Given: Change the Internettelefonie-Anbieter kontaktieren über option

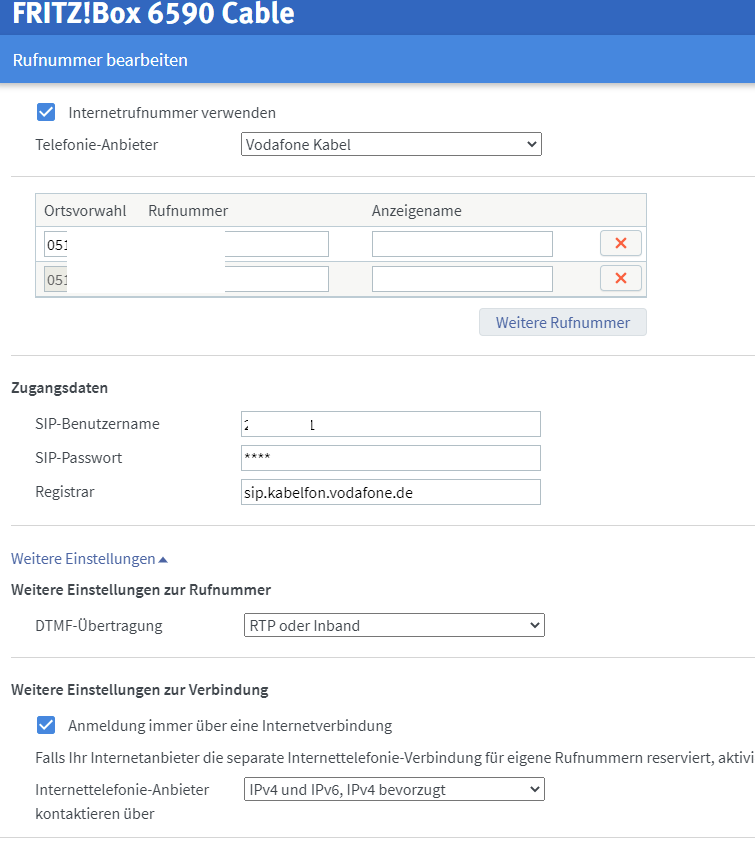Looking at the screenshot, I should [x=394, y=789].
